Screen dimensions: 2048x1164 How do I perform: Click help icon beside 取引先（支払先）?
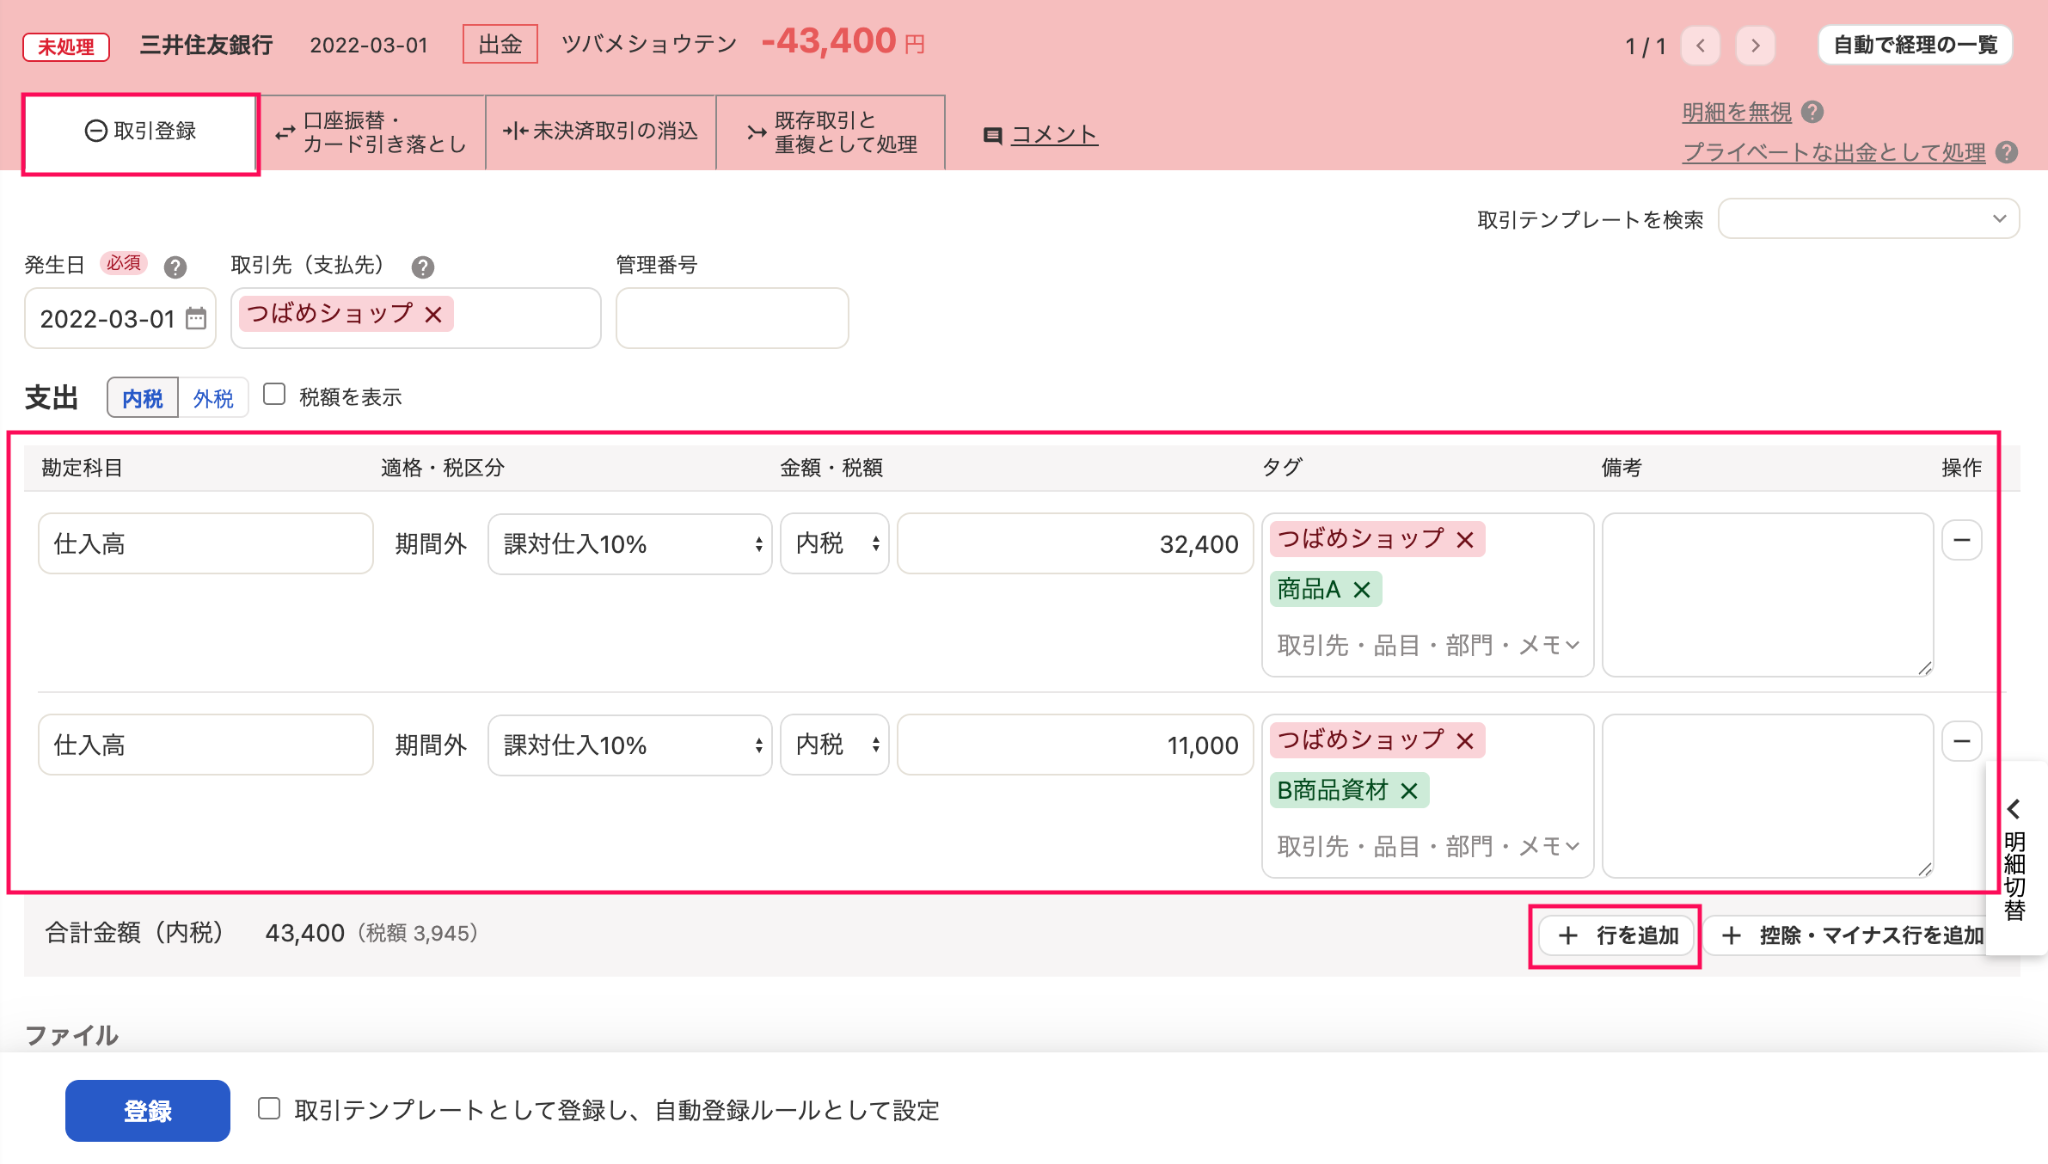423,267
